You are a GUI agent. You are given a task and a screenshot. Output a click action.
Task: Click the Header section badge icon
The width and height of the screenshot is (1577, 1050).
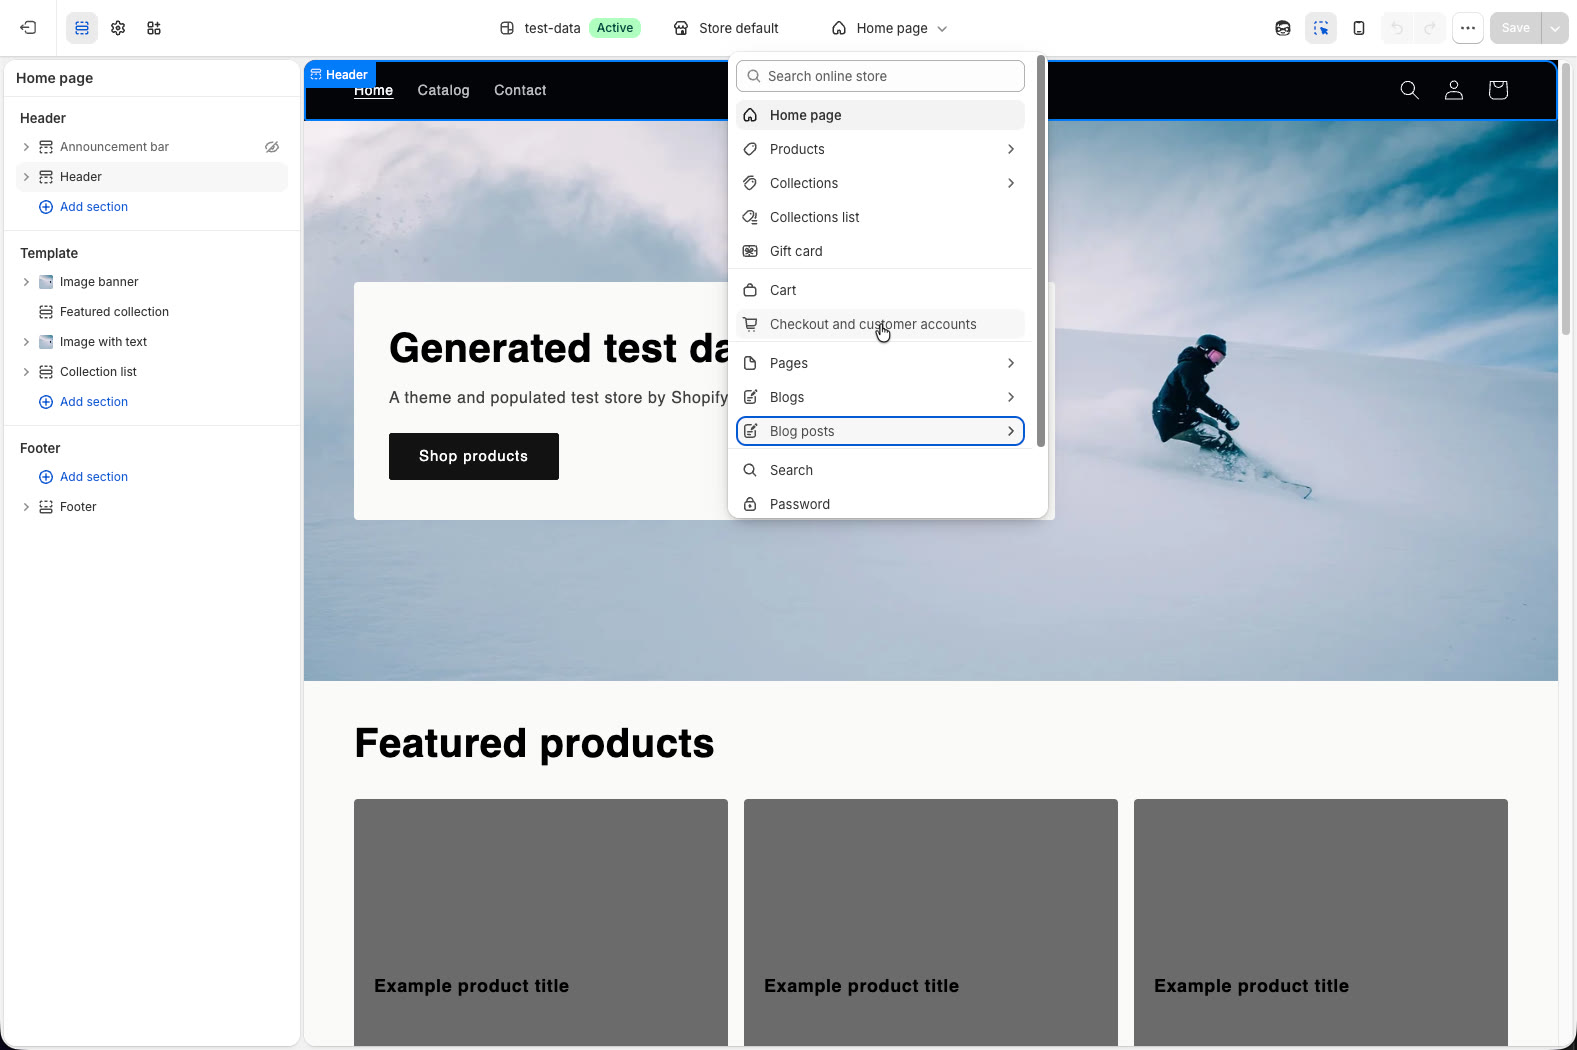[x=316, y=74]
